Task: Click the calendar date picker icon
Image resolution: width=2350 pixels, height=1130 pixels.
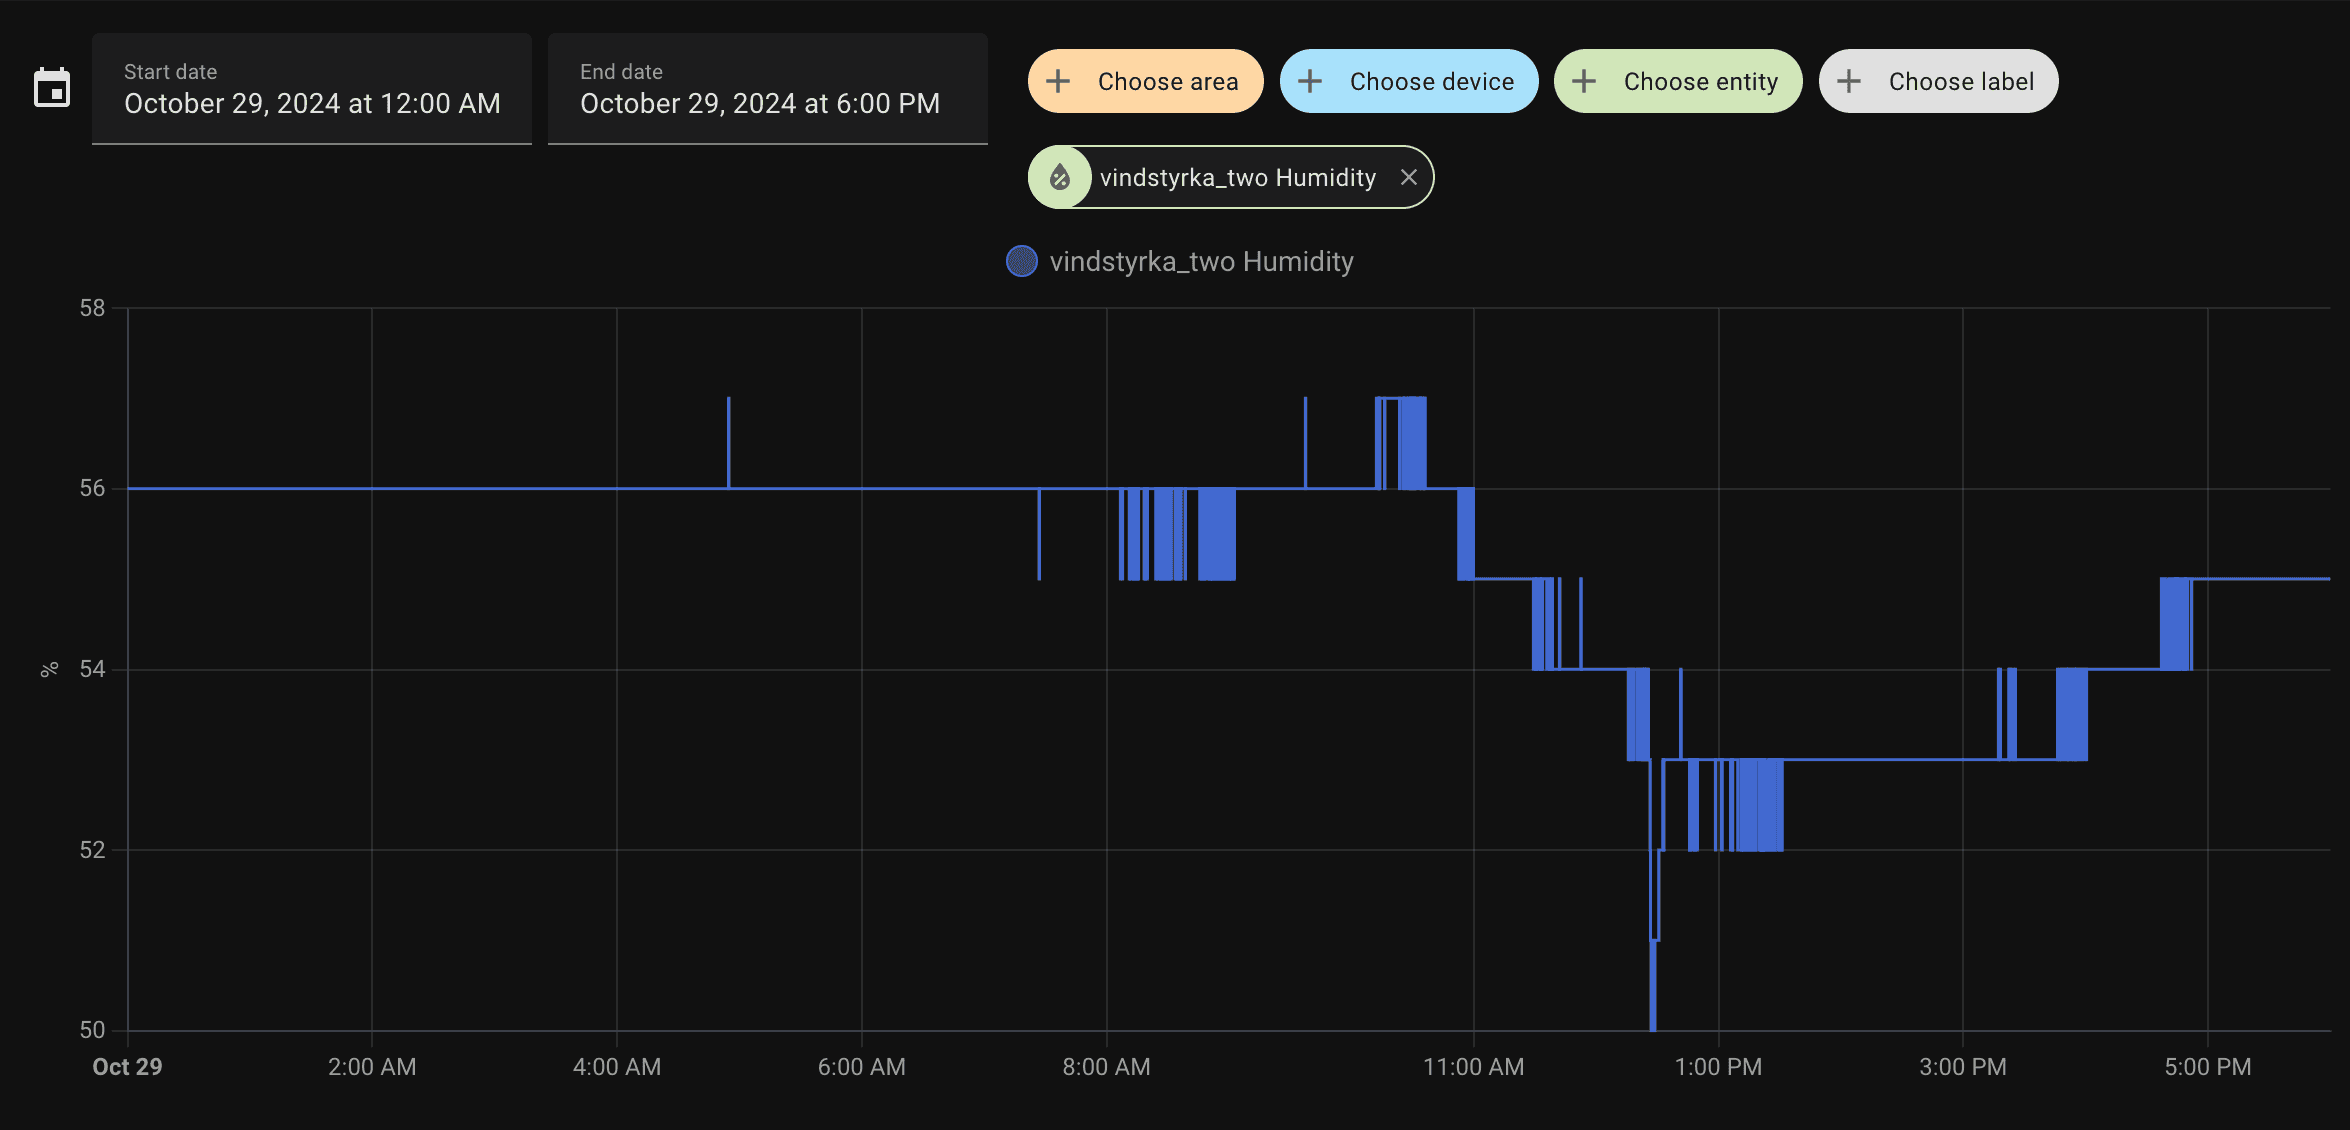Action: (x=52, y=88)
